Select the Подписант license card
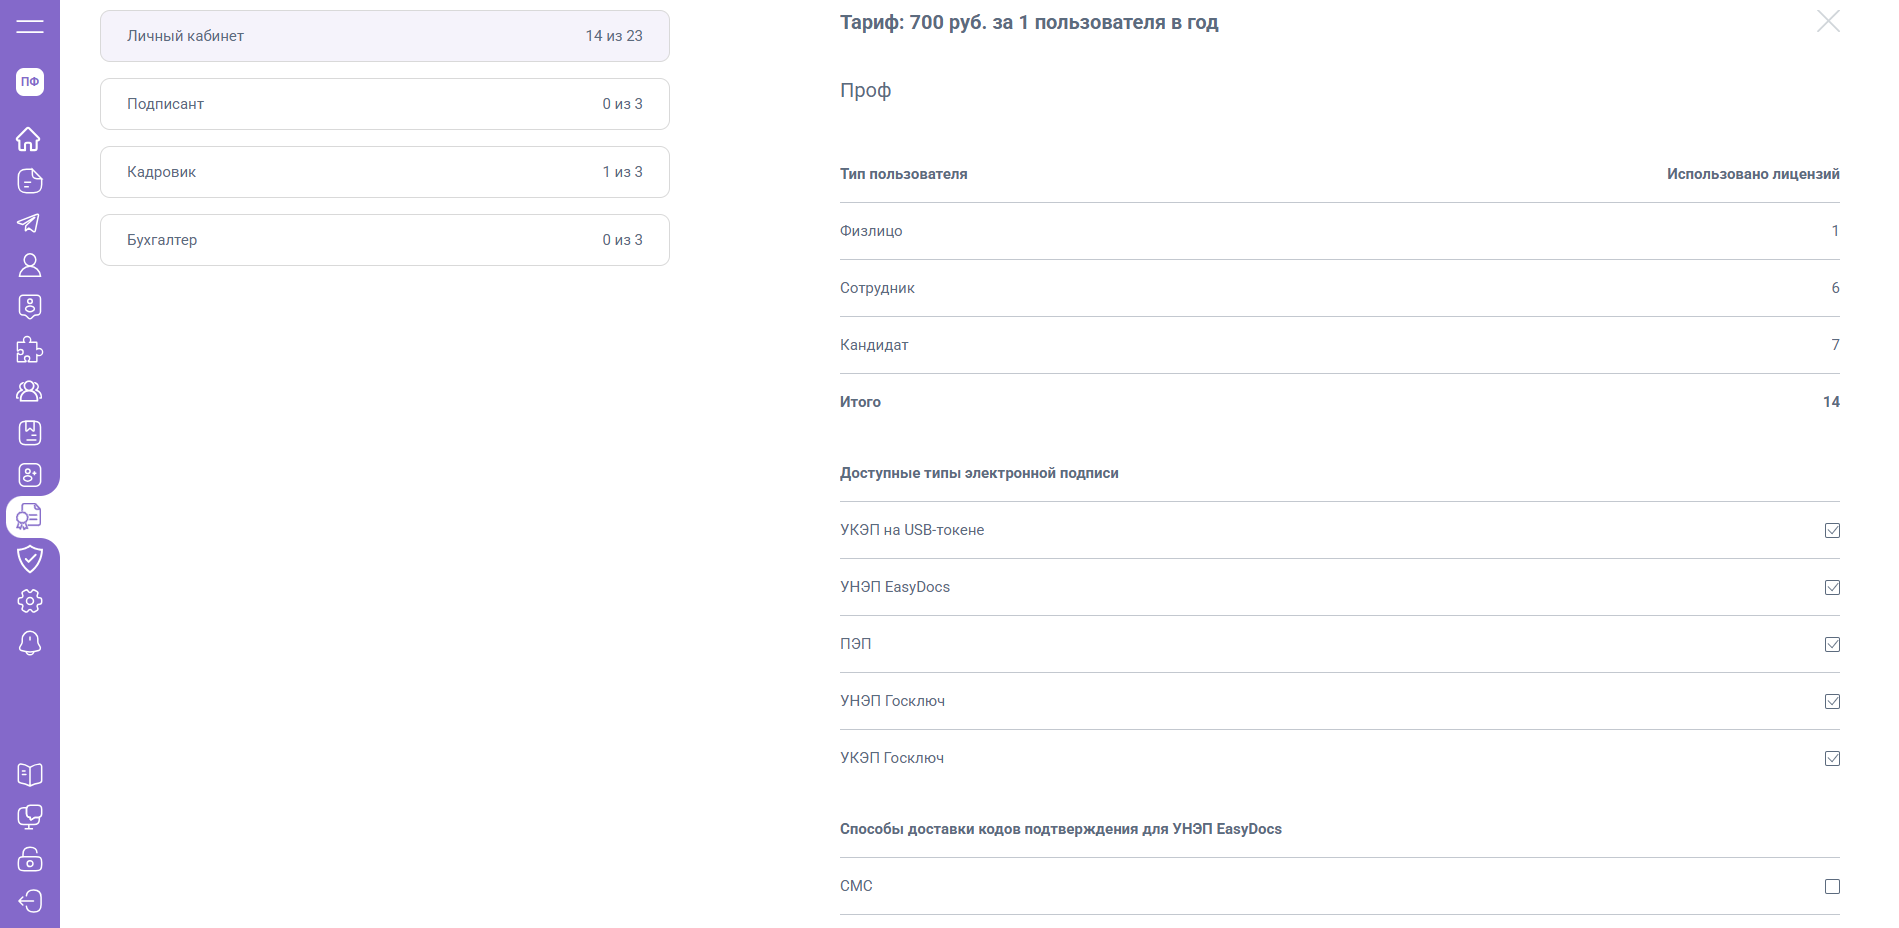Image resolution: width=1899 pixels, height=928 pixels. (384, 104)
